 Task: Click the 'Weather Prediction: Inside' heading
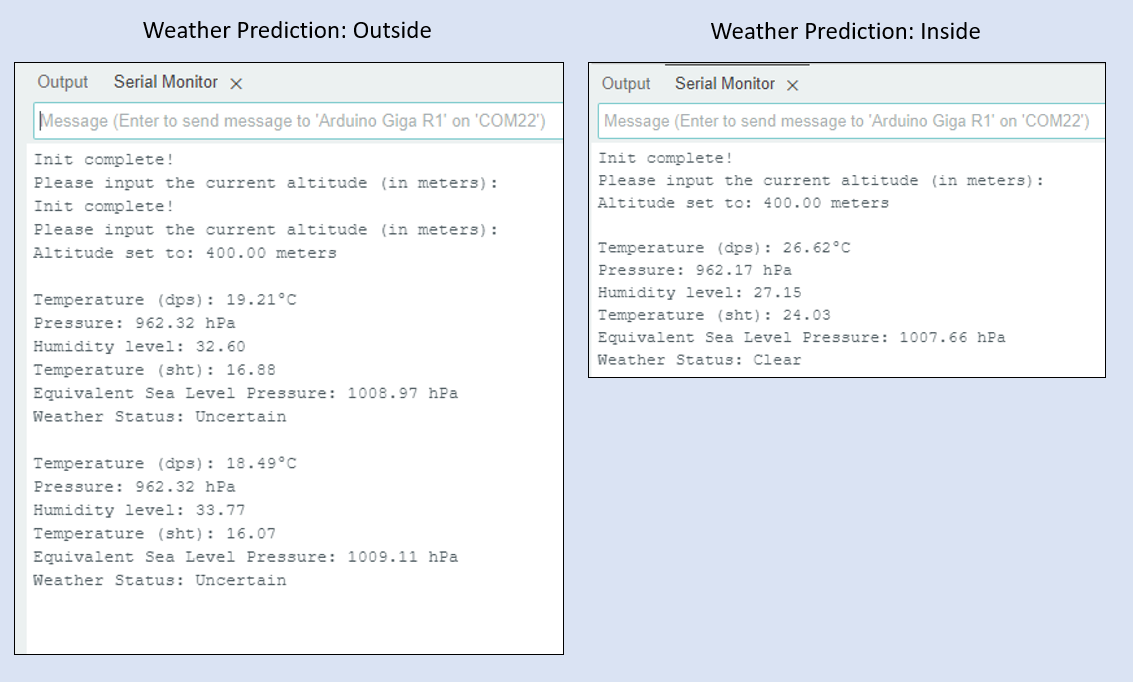[845, 32]
